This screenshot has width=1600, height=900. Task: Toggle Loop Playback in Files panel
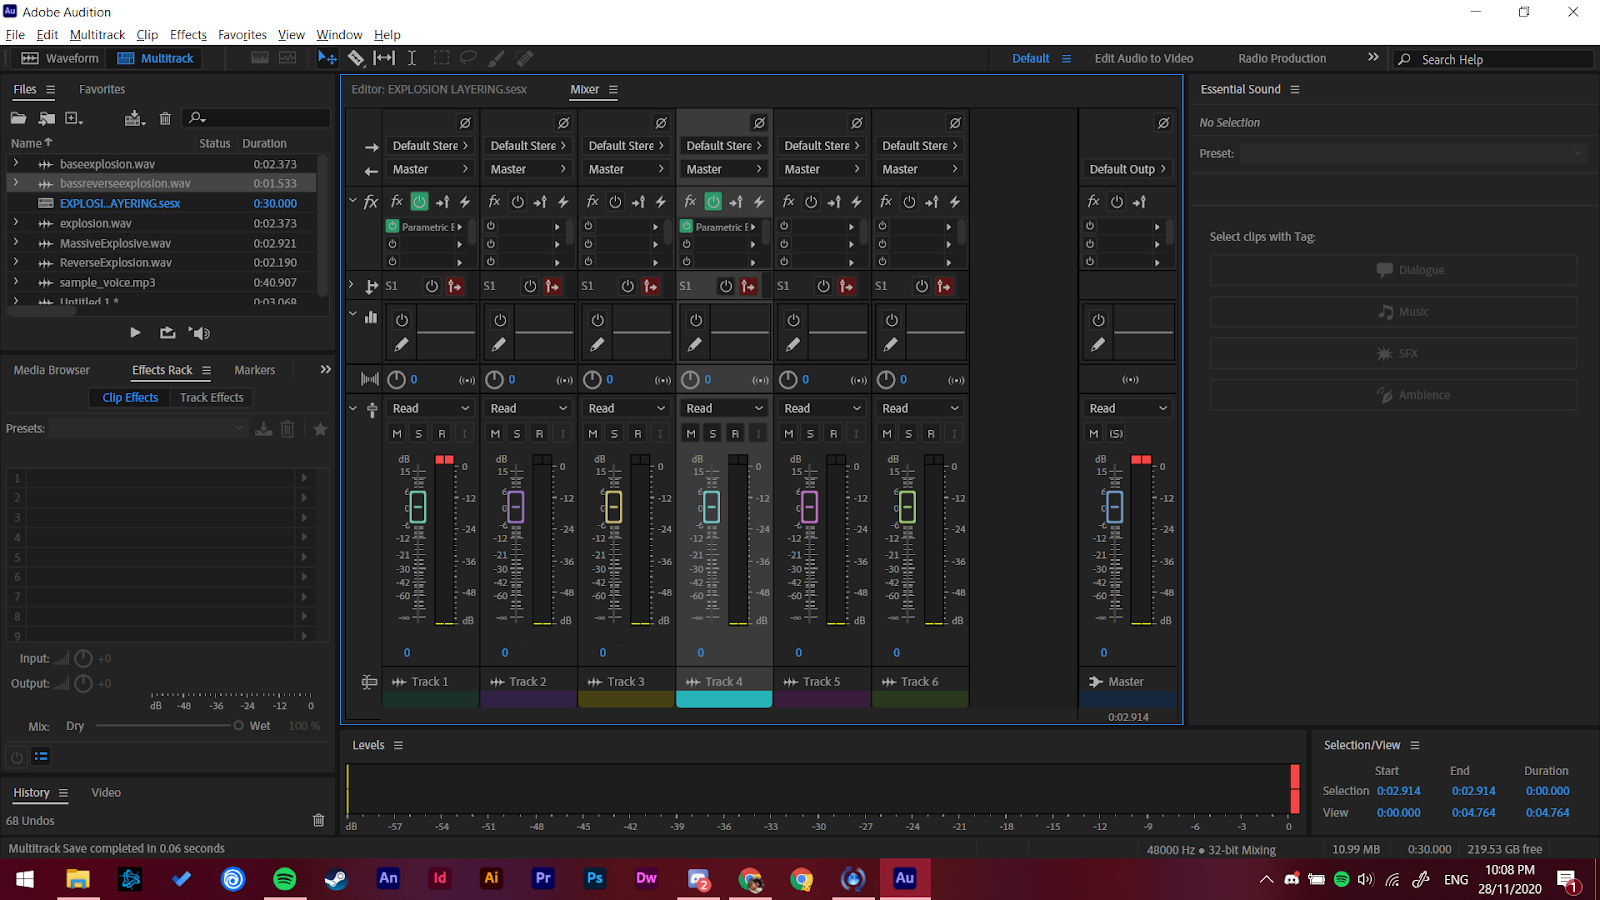[167, 333]
